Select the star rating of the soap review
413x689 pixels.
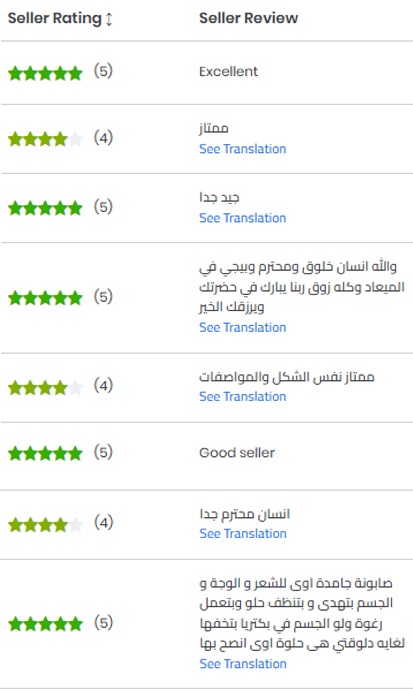[45, 624]
